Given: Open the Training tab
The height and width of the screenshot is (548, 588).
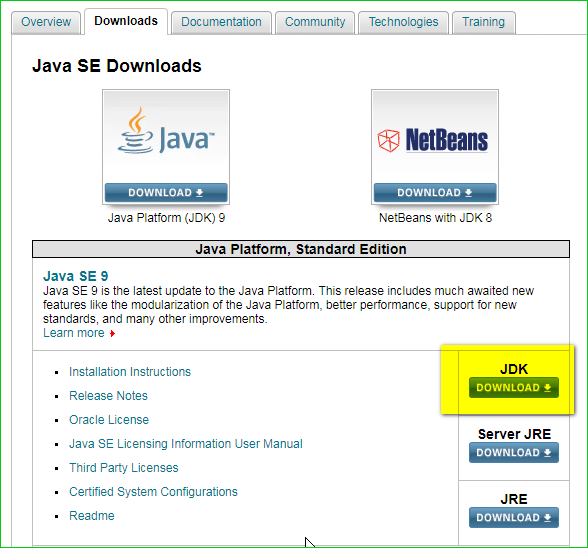Looking at the screenshot, I should [x=484, y=22].
